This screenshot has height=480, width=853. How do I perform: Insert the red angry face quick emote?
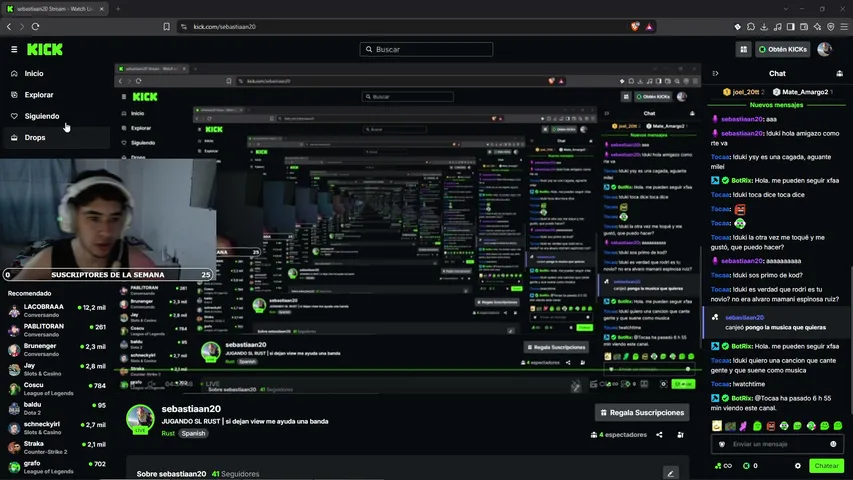pos(770,426)
